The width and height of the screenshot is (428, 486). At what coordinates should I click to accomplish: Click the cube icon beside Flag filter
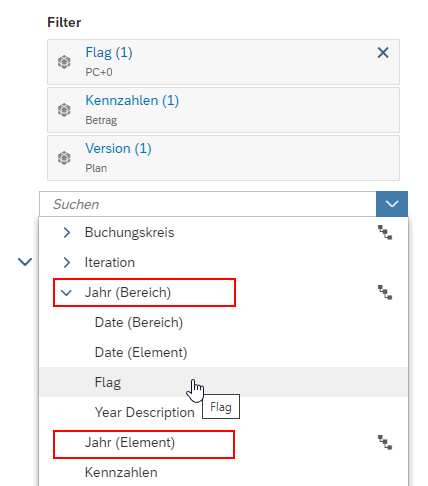click(64, 62)
